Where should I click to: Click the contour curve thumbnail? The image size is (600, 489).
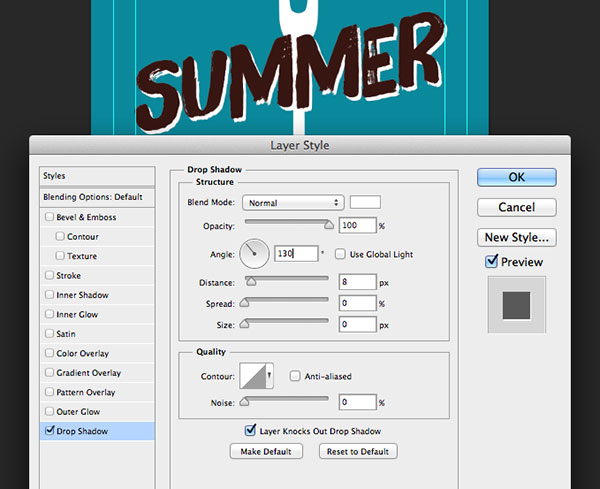coord(253,376)
